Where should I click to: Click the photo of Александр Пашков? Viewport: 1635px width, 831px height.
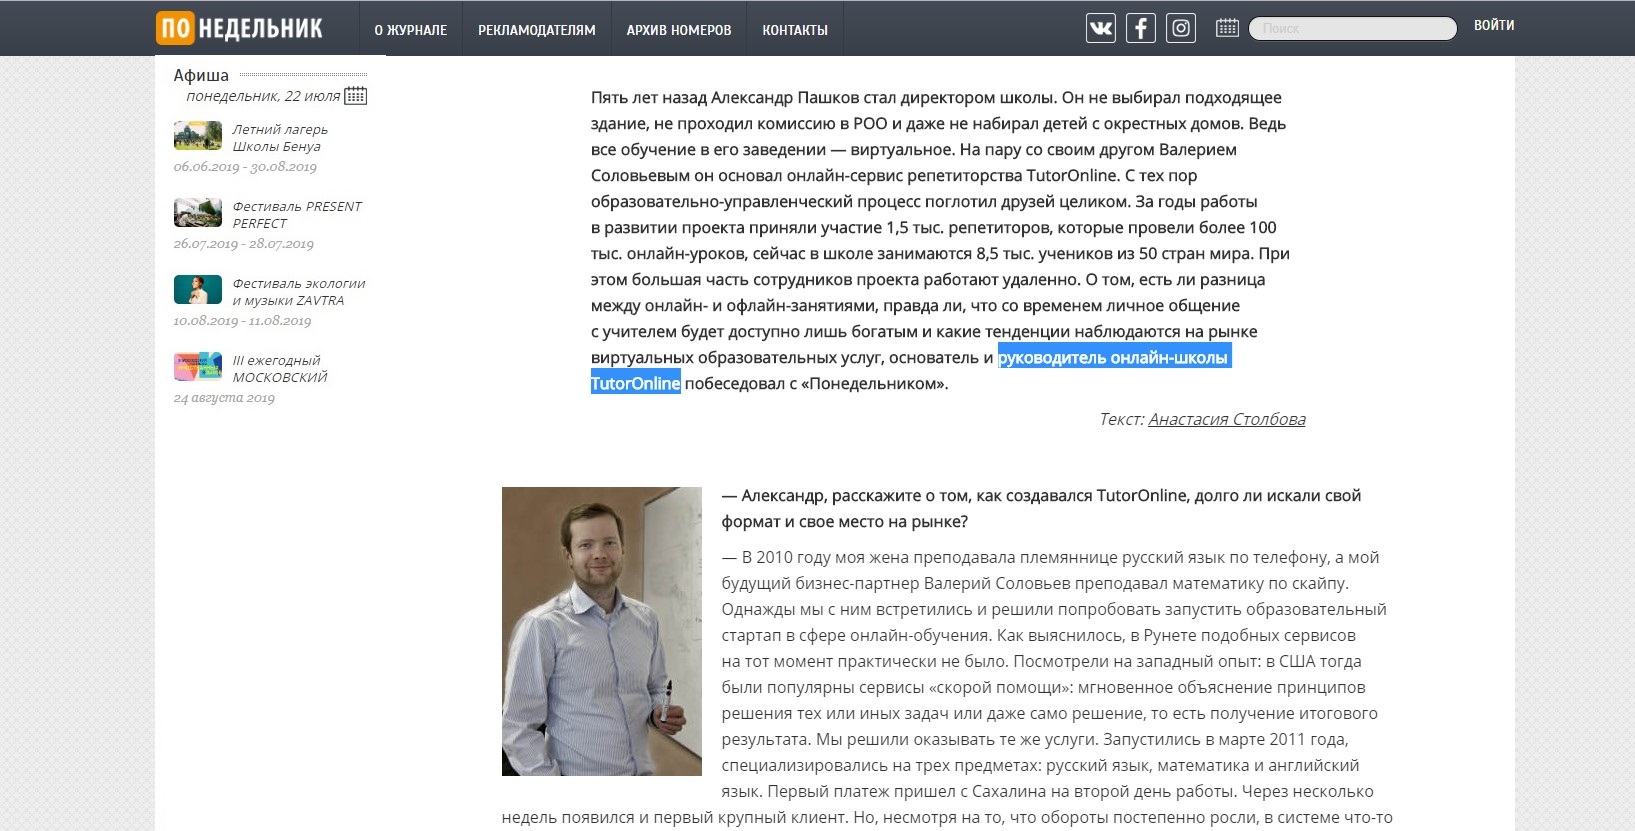point(601,631)
